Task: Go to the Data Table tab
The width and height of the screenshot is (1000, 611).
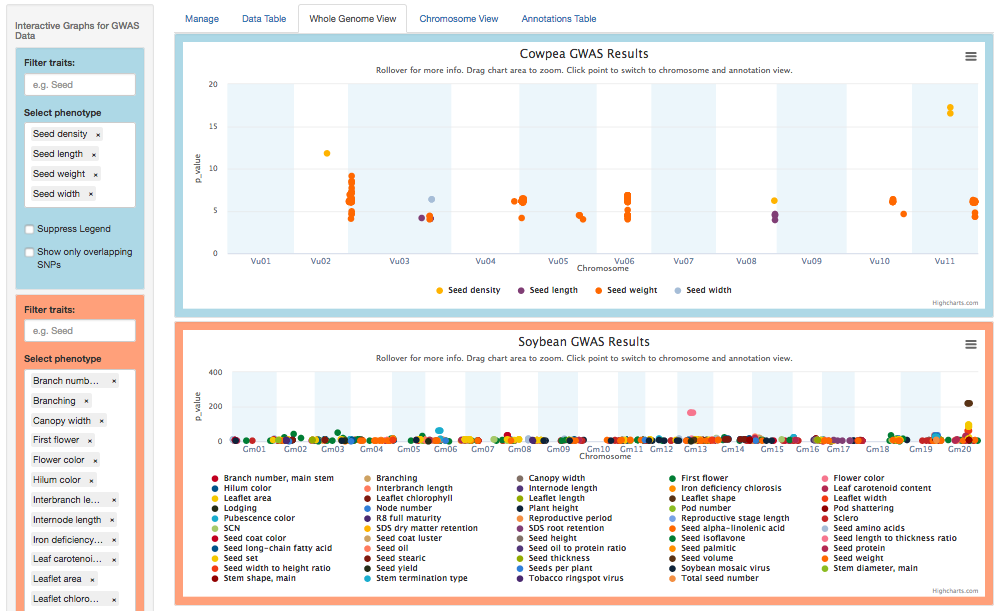Action: pos(264,19)
